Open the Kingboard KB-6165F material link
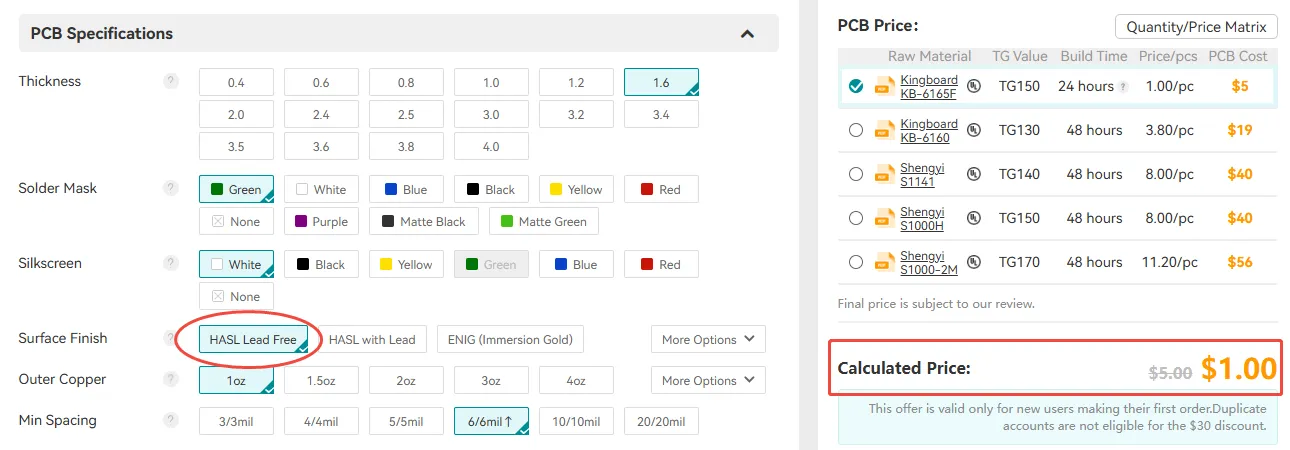The image size is (1290, 450). point(929,87)
